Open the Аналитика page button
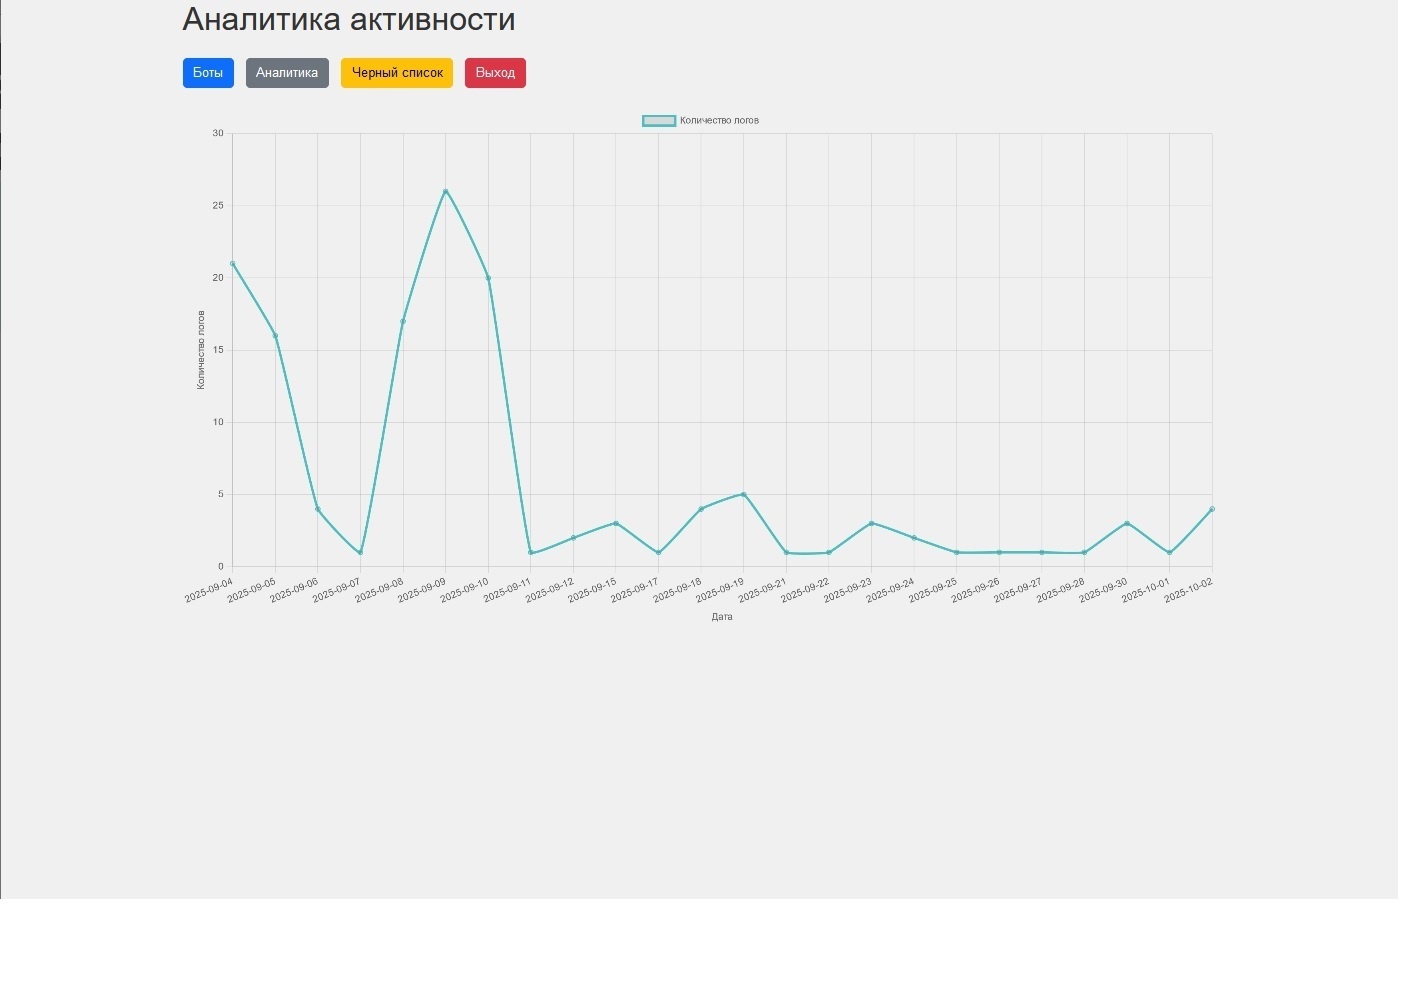 pos(287,73)
